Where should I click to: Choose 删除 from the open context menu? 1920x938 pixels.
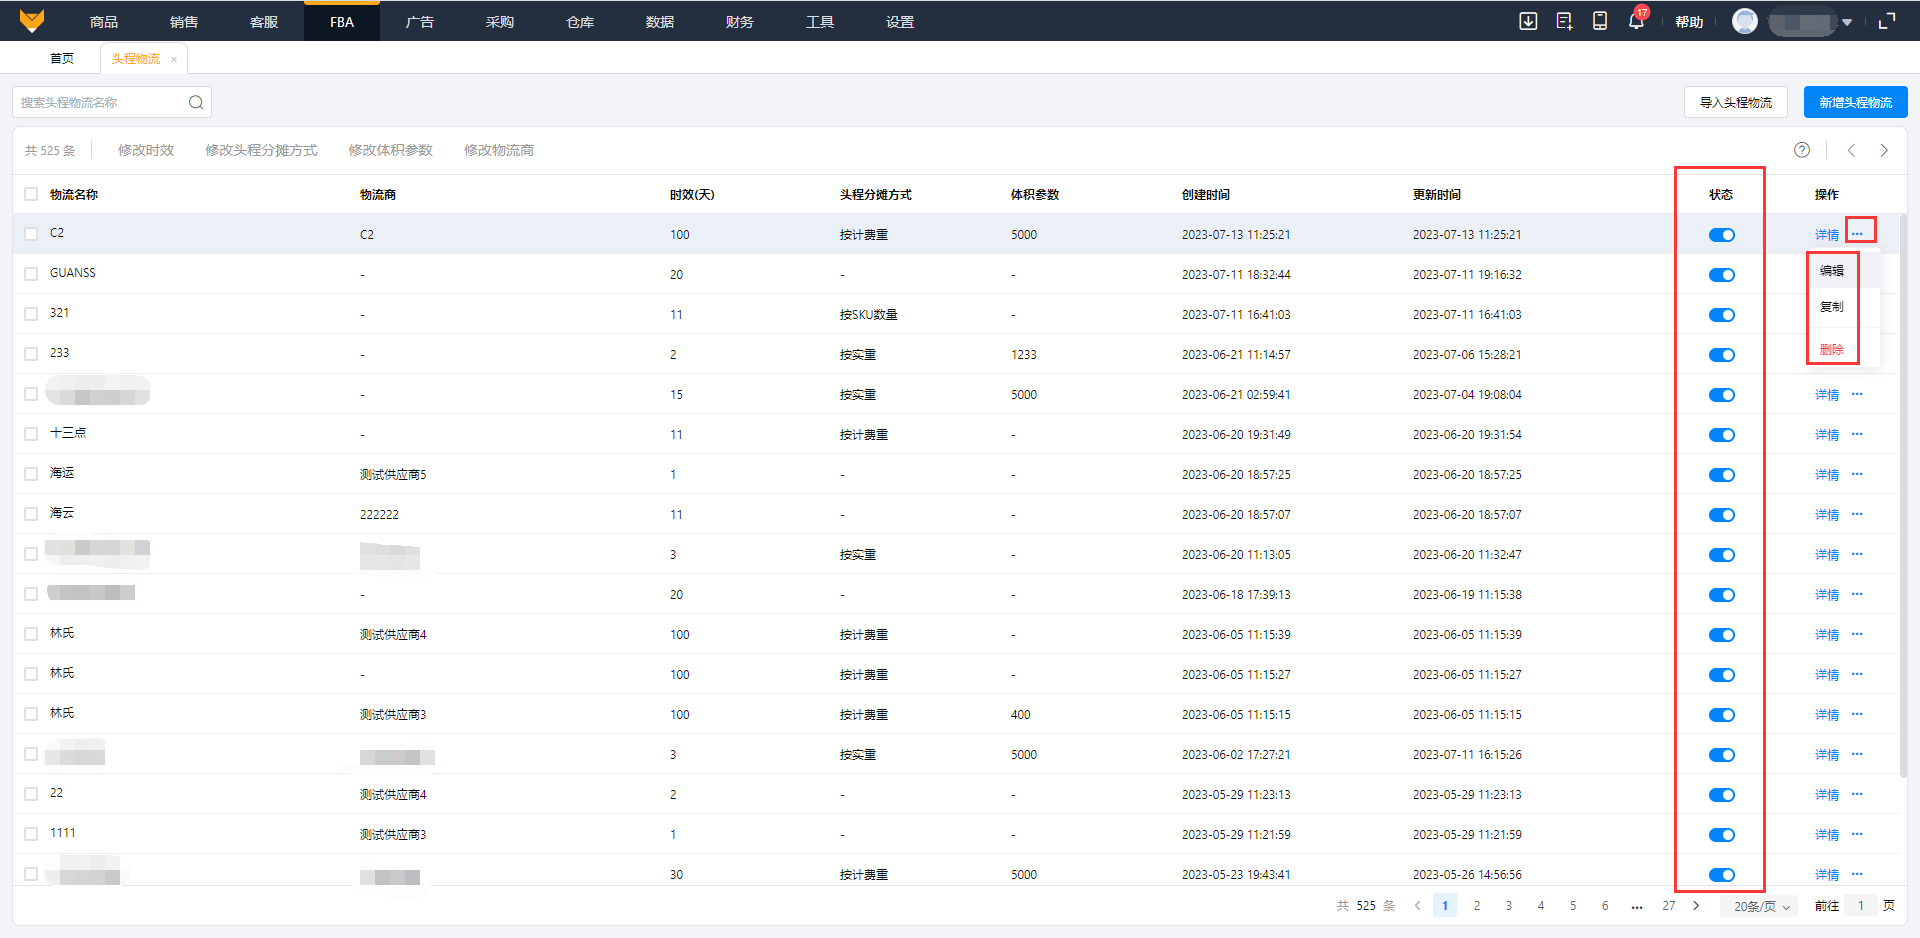click(x=1832, y=349)
